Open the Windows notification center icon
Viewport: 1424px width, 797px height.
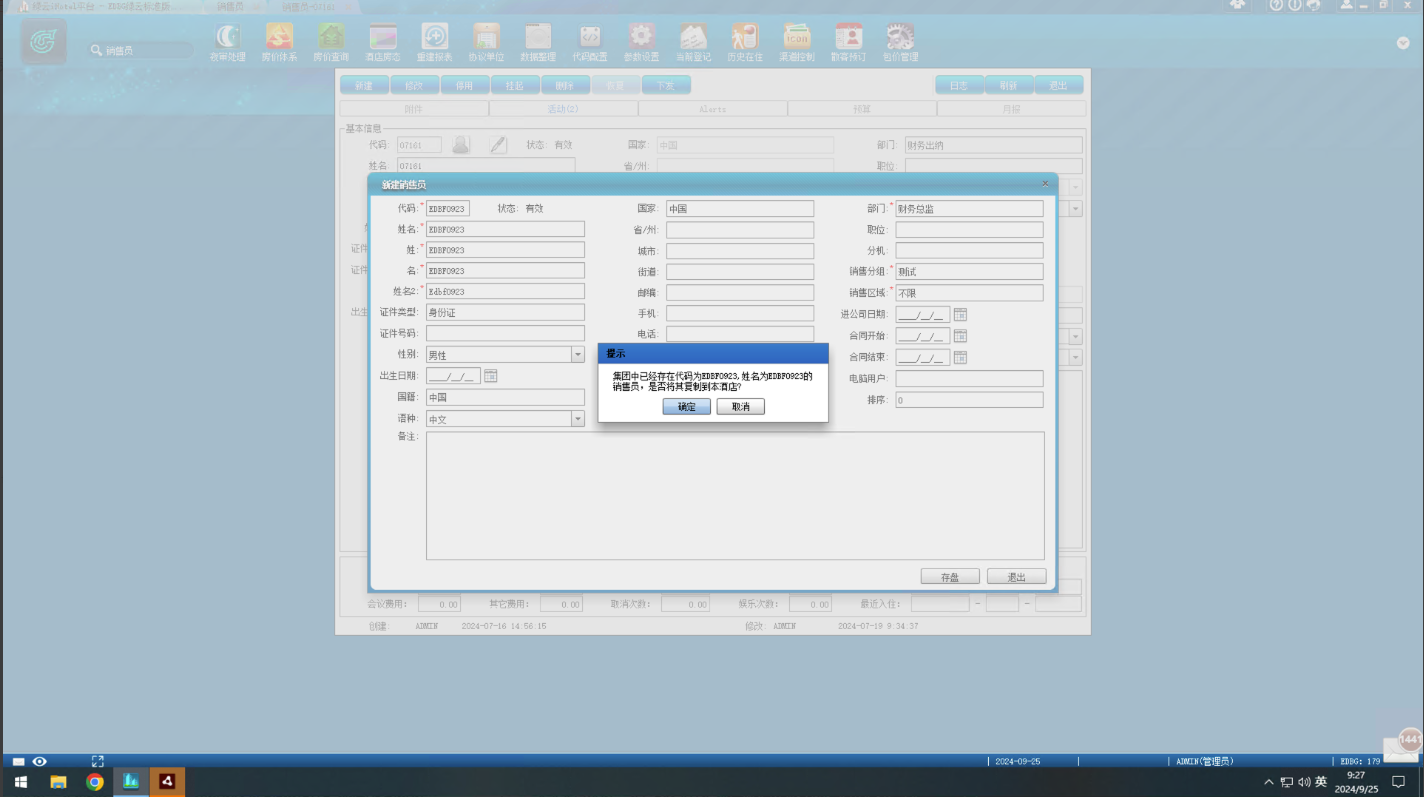[1399, 782]
